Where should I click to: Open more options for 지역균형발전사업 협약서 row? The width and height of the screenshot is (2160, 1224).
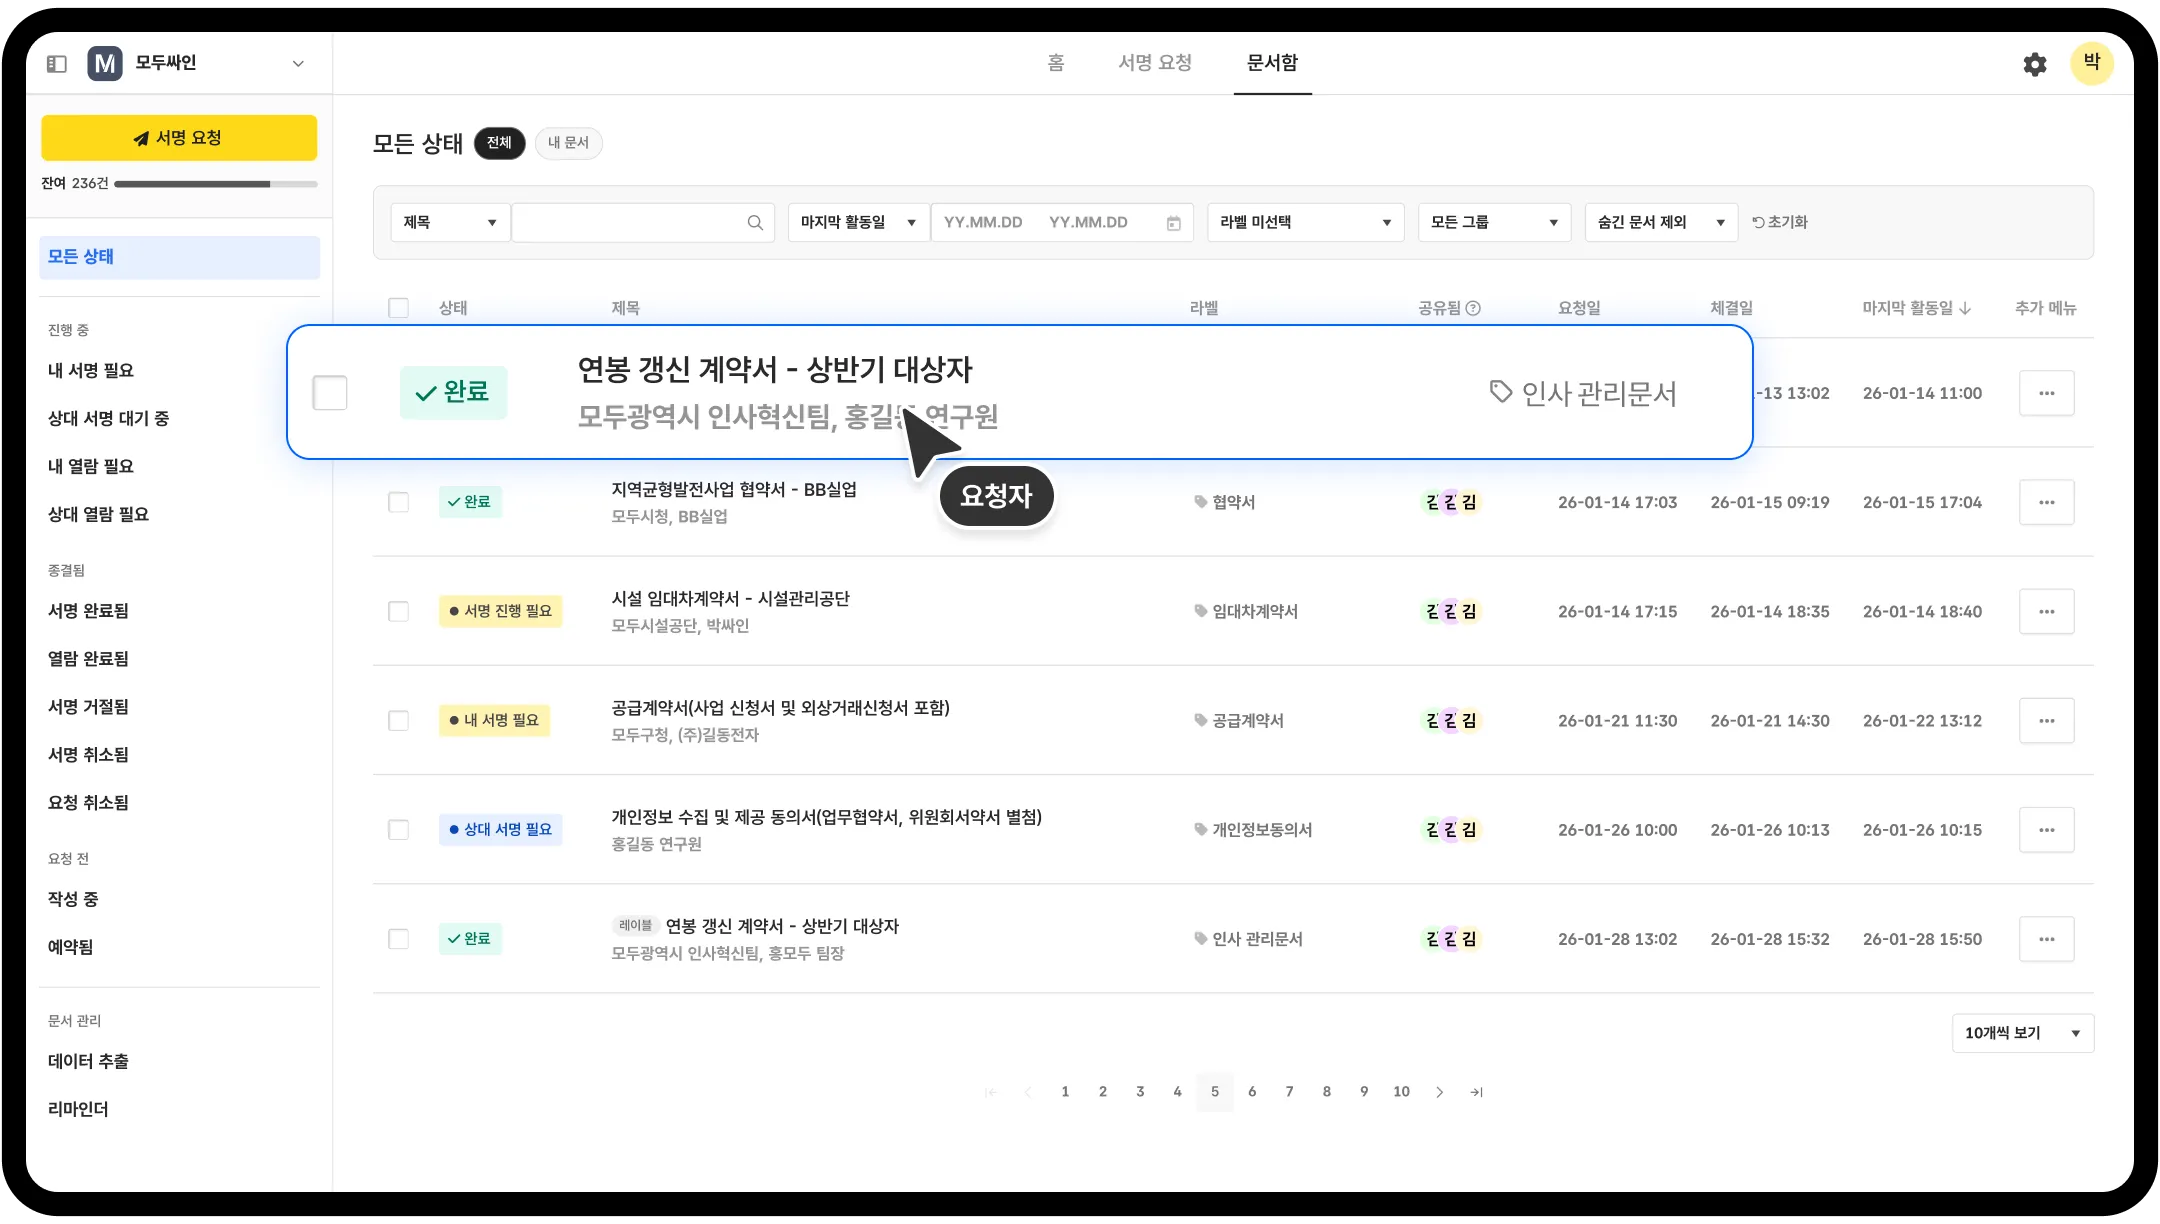[2046, 502]
